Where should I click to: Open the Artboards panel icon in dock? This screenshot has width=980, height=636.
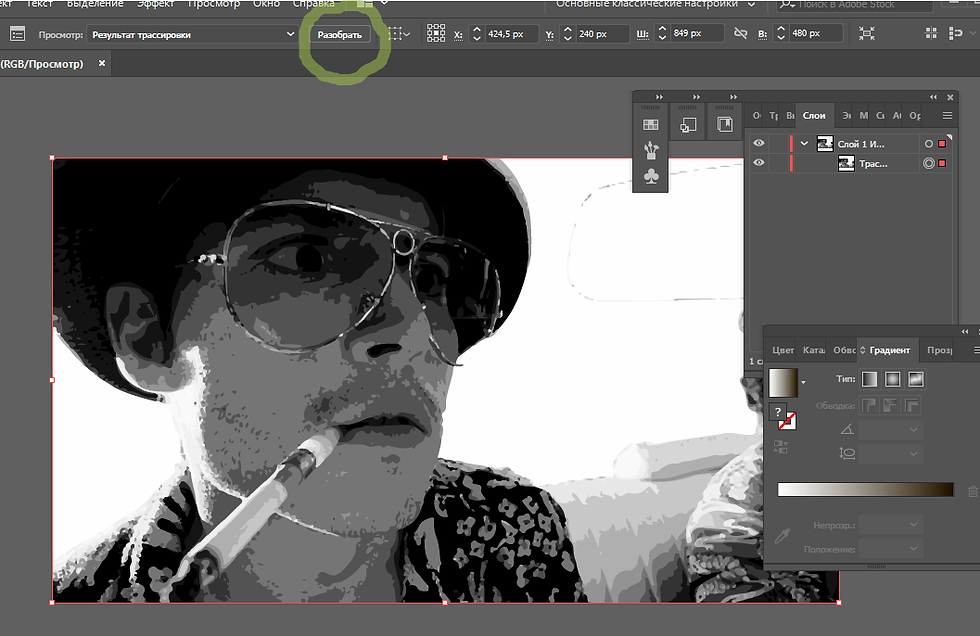tap(688, 125)
